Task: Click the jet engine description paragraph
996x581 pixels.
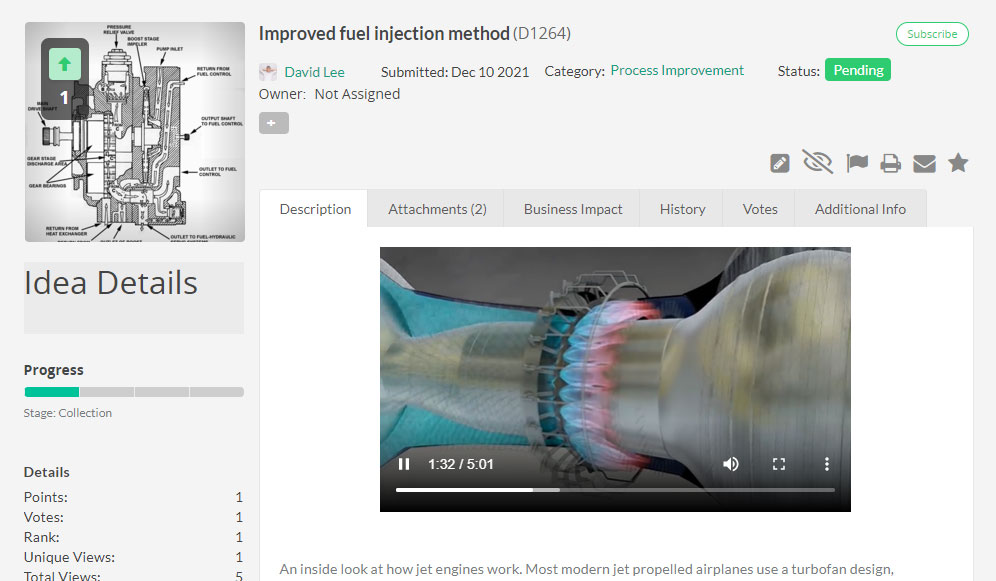Action: [x=586, y=570]
